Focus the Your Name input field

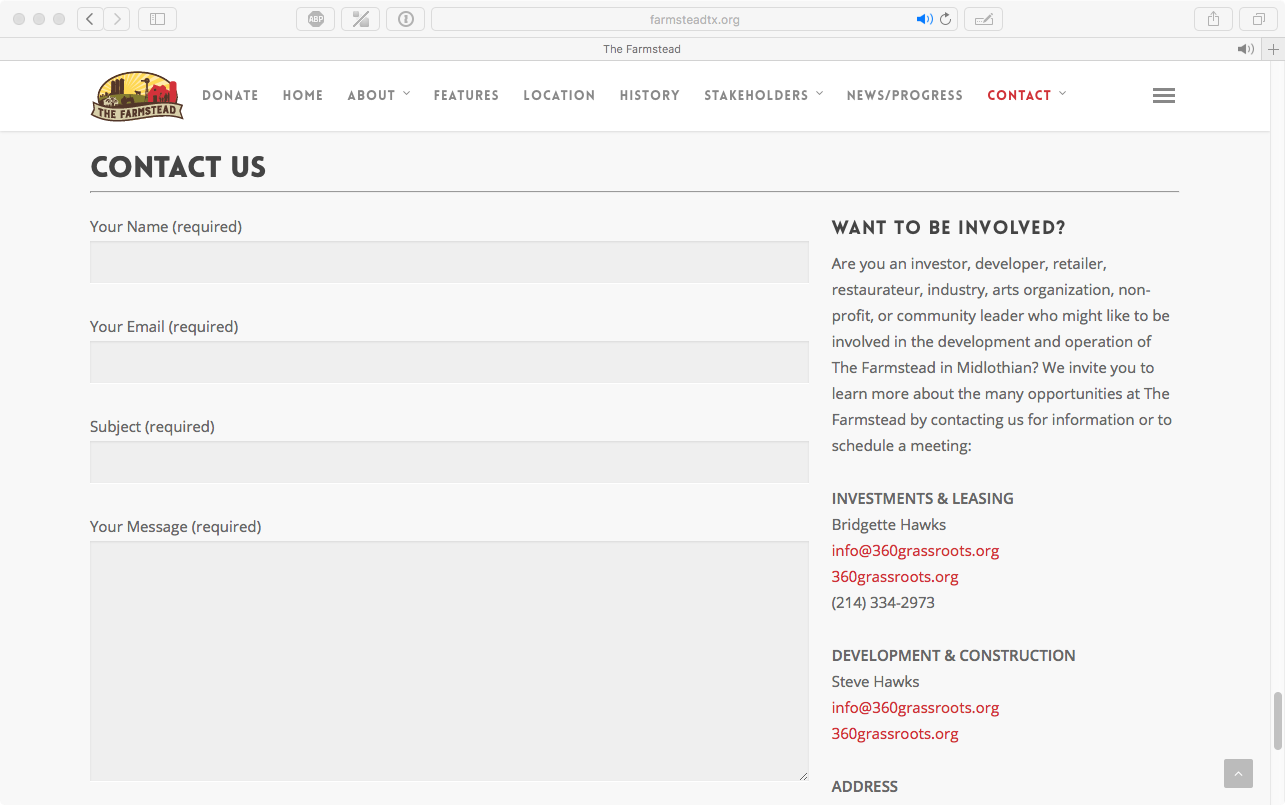tap(449, 262)
